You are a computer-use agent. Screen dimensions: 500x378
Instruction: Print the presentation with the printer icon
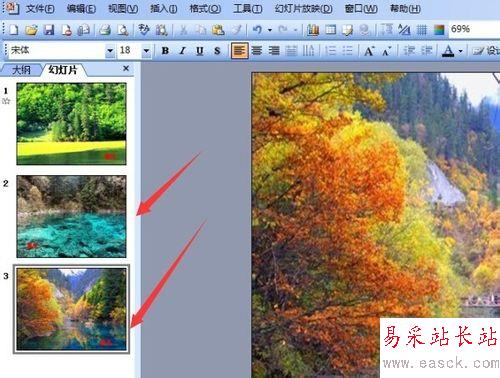(105, 30)
